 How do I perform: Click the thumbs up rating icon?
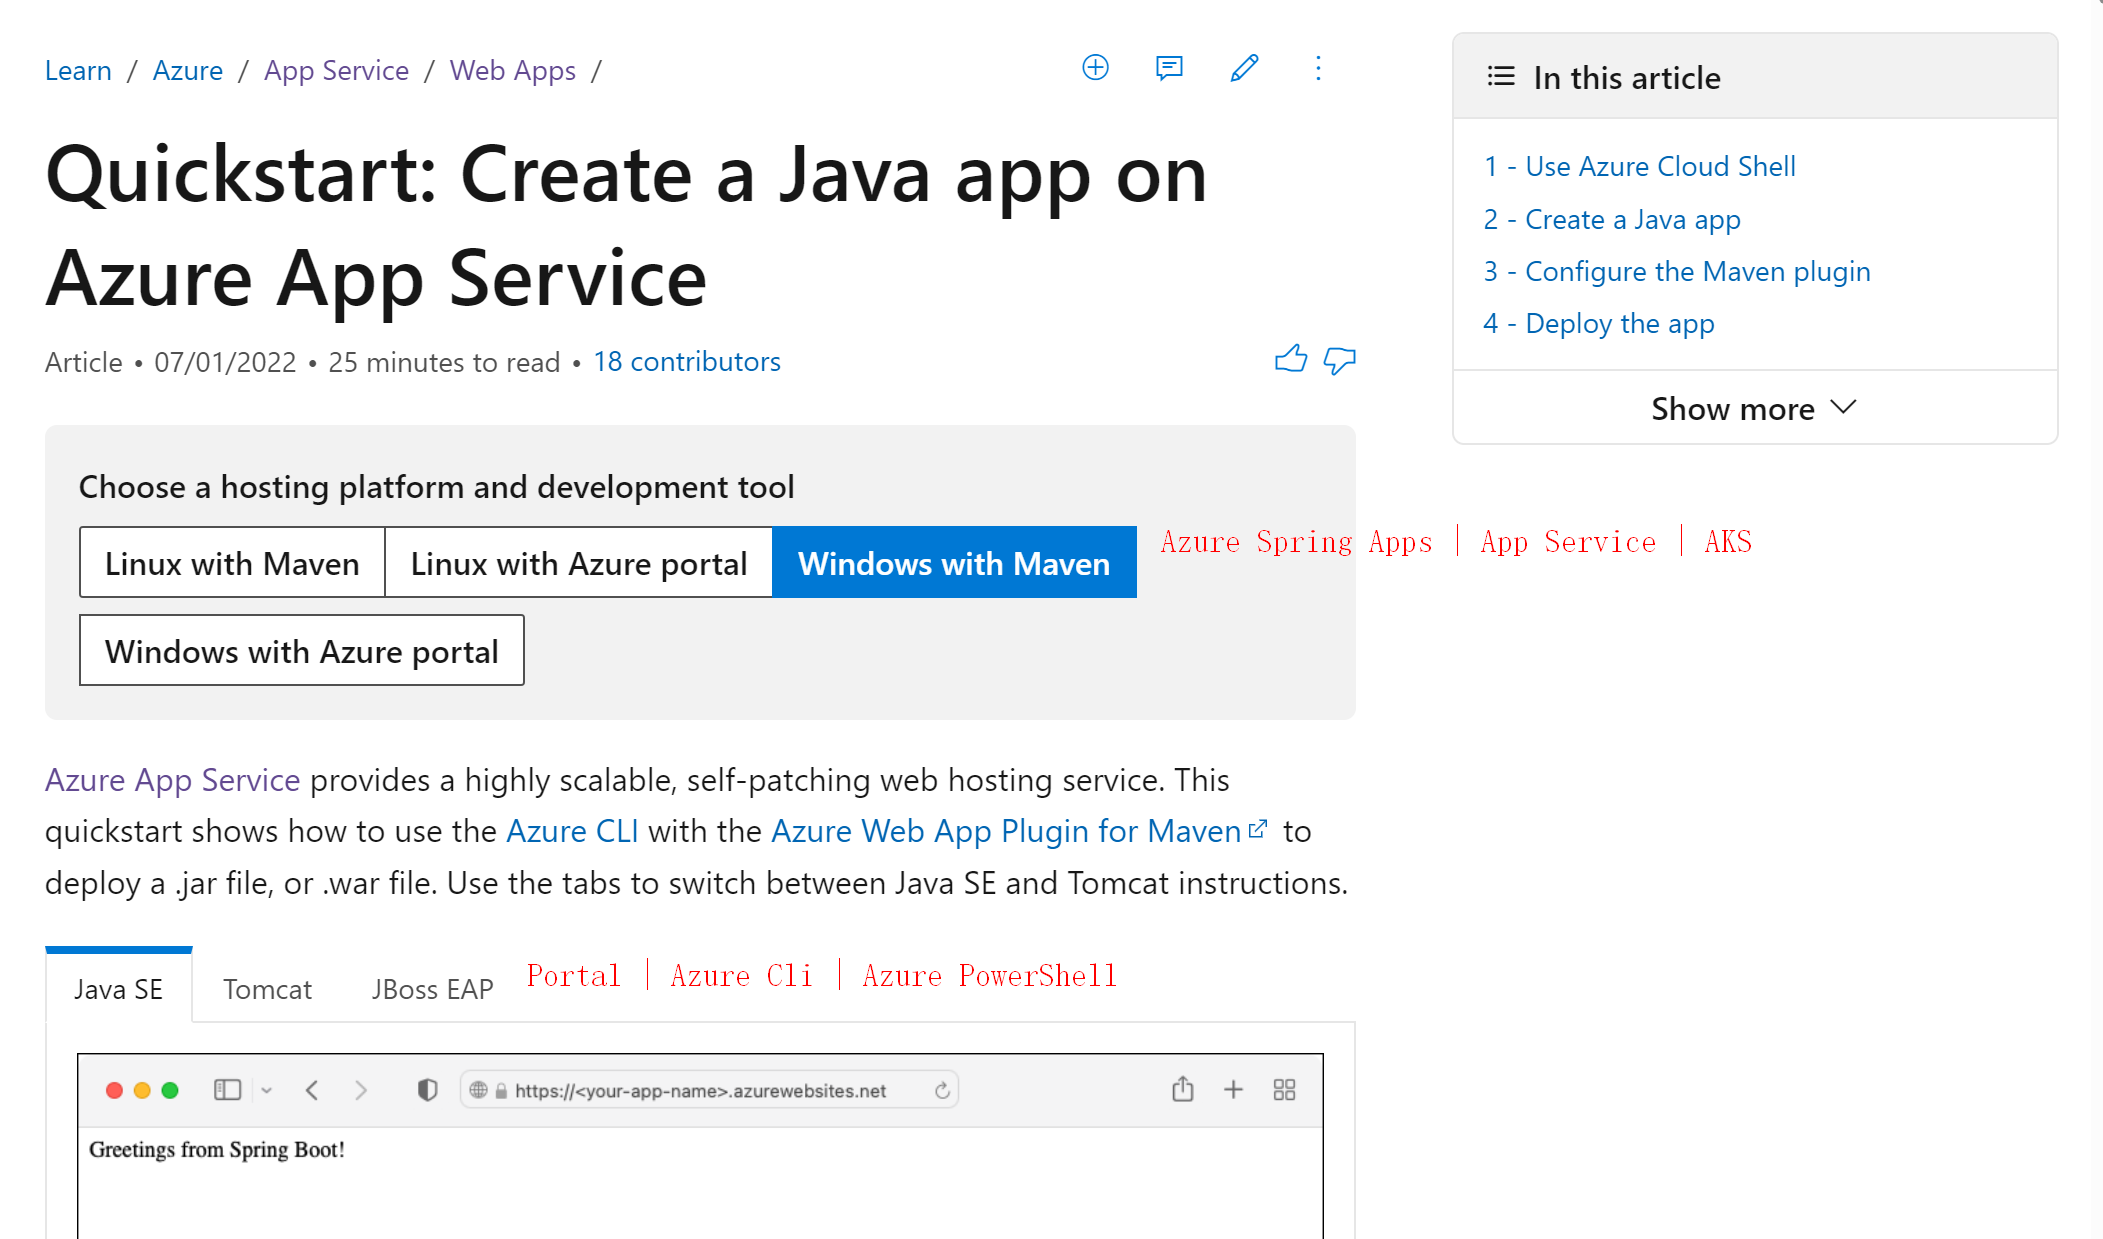click(1291, 359)
